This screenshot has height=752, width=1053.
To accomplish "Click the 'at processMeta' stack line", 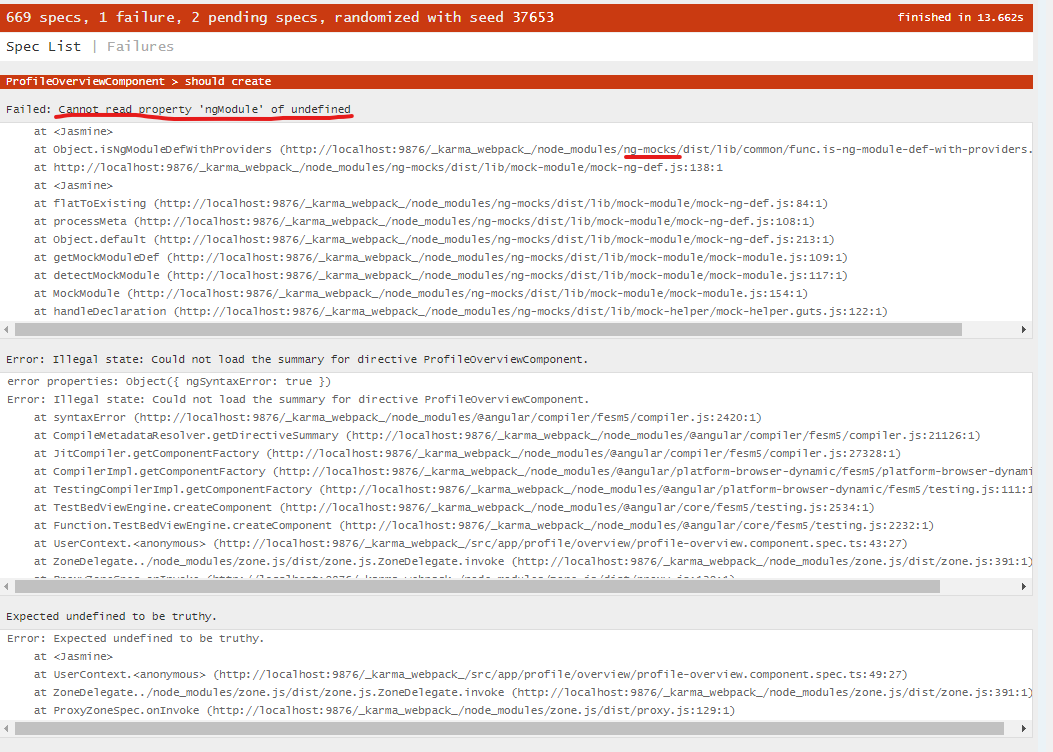I will coord(424,222).
